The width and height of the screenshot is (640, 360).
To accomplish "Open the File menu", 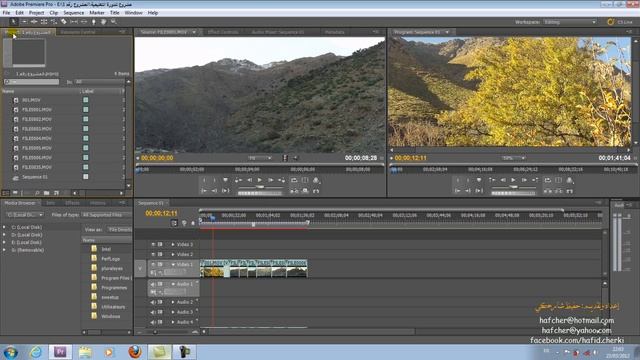I will pos(6,13).
